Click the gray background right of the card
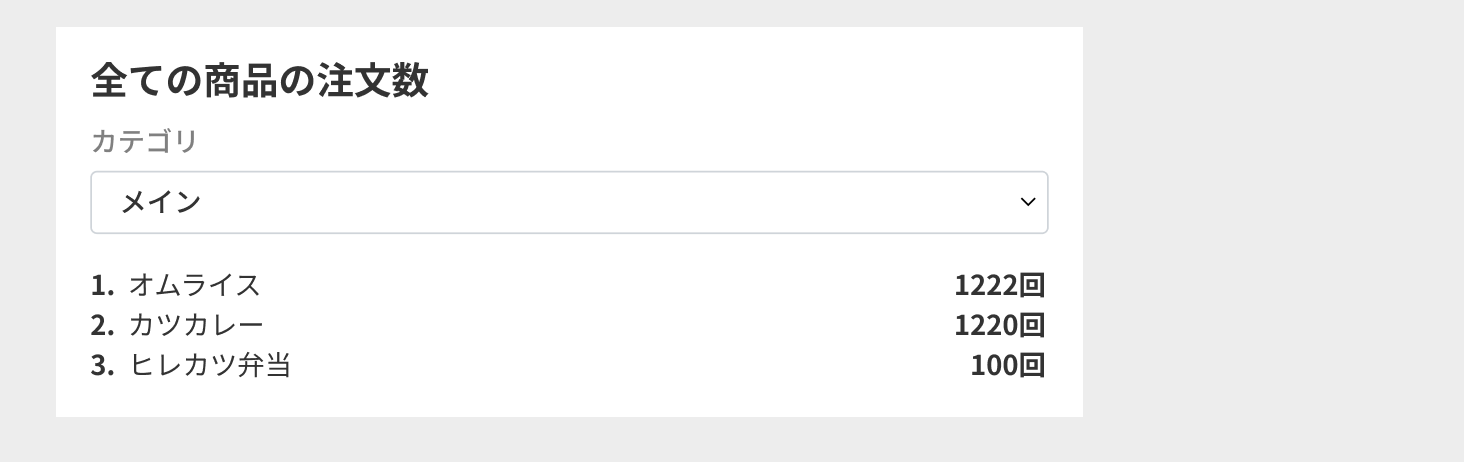Viewport: 1464px width, 462px height. tap(1270, 230)
